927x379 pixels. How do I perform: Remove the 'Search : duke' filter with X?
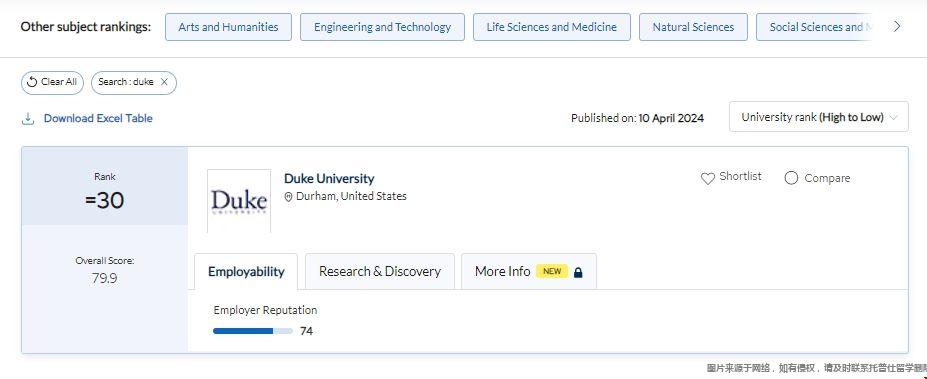164,82
